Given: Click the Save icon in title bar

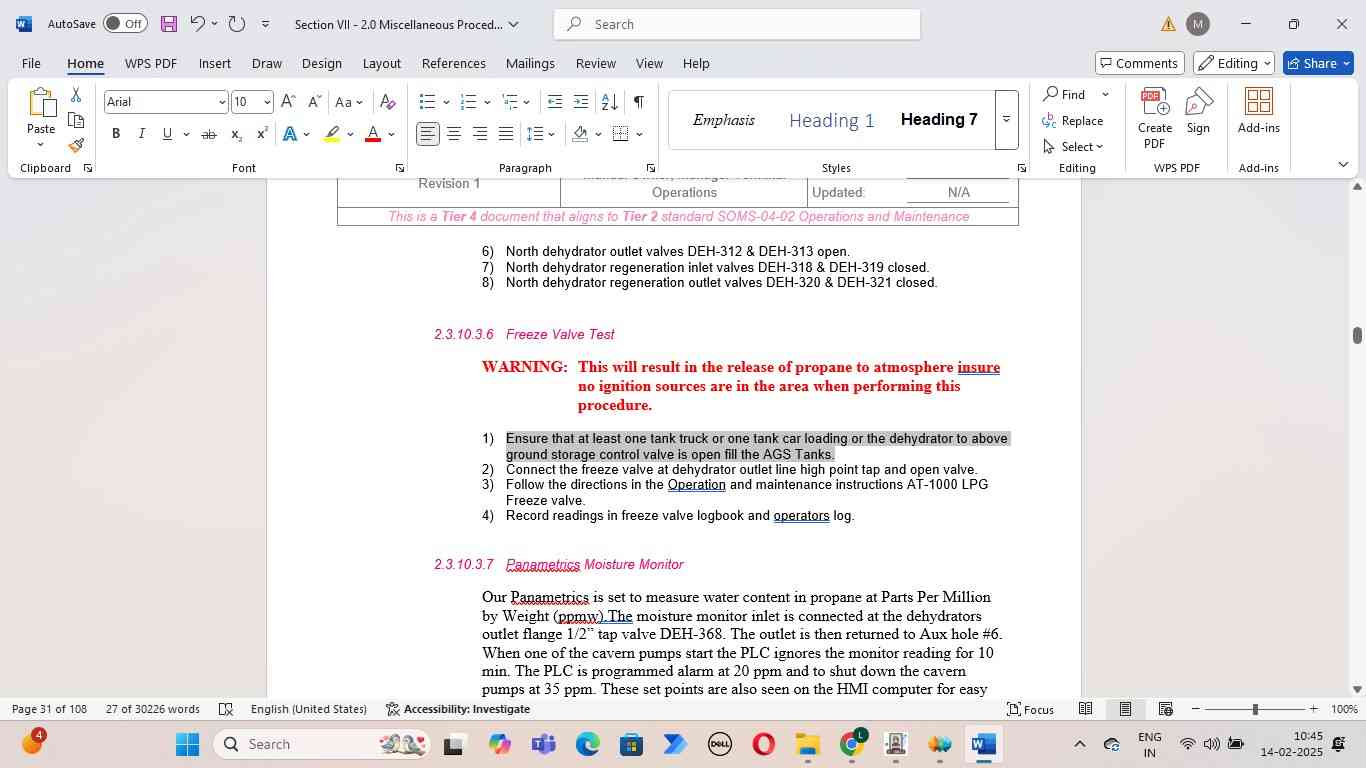Looking at the screenshot, I should click(169, 24).
